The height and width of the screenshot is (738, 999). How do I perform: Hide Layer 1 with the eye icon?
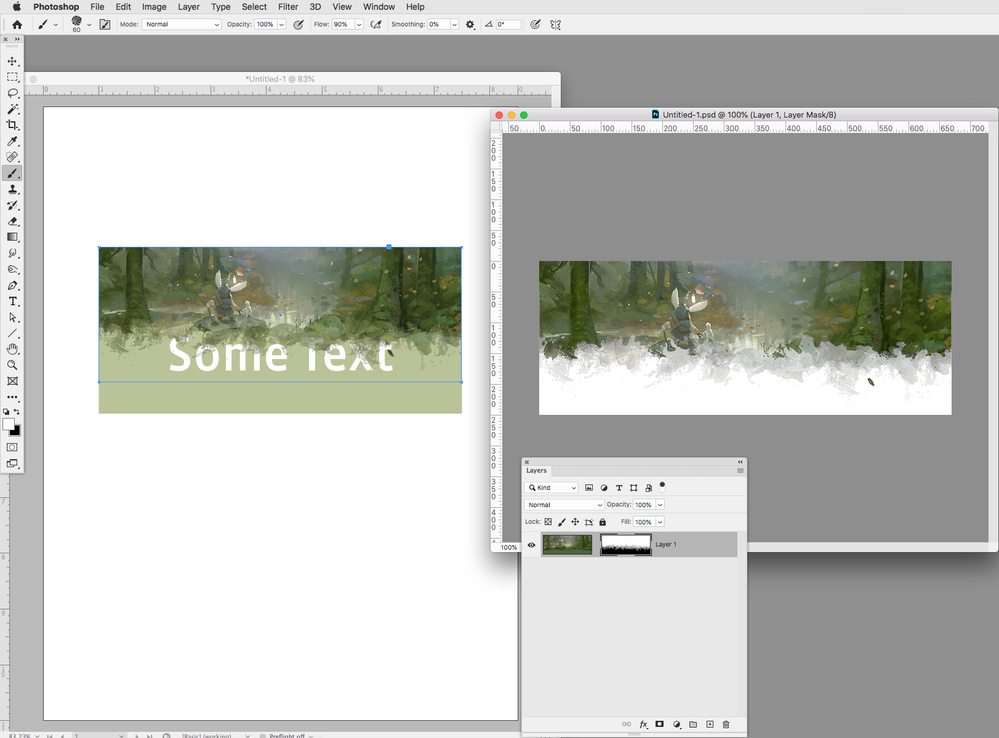[x=531, y=545]
